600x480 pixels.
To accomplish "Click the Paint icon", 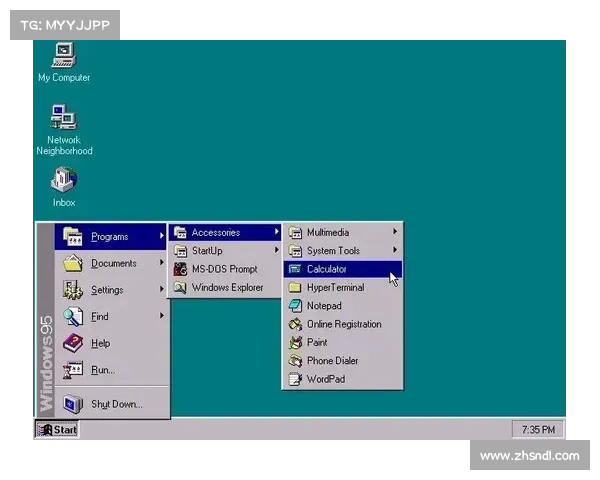I will [x=295, y=343].
